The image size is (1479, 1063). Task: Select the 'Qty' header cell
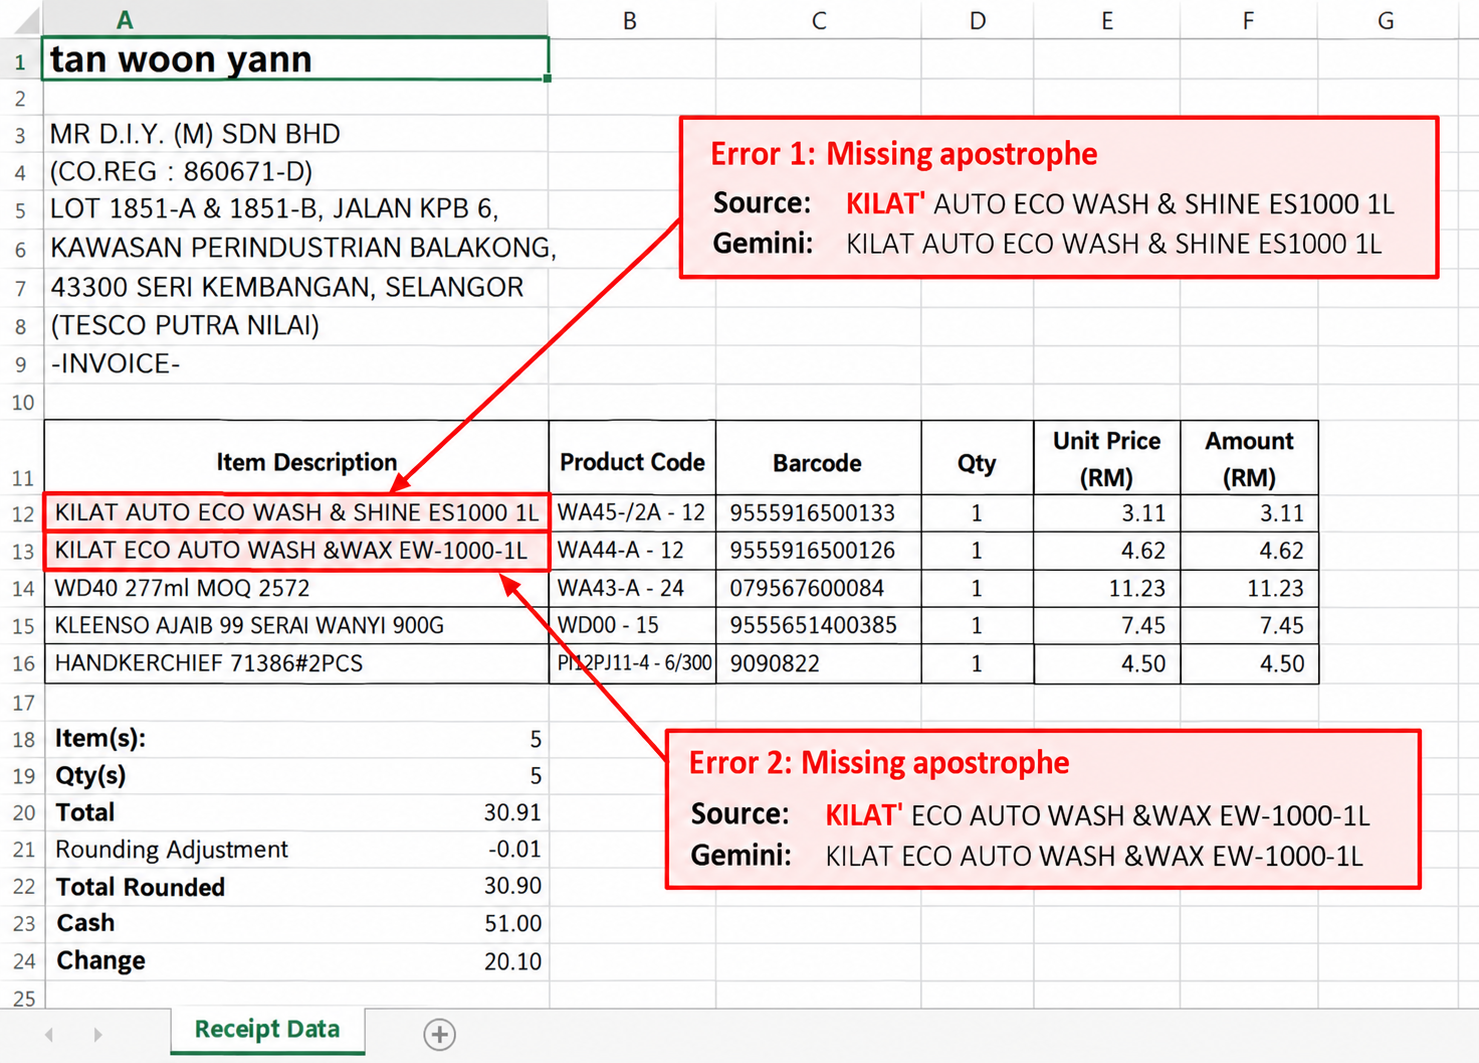(x=977, y=458)
